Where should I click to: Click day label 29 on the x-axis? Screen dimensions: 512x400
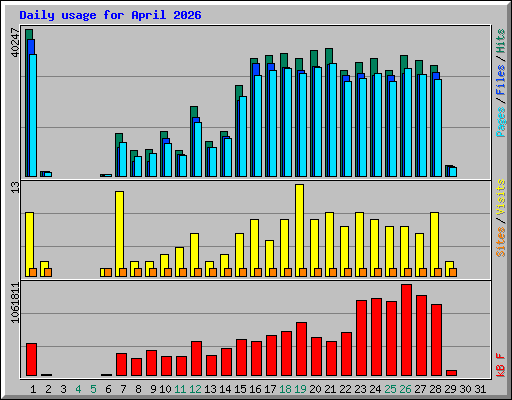[450, 389]
